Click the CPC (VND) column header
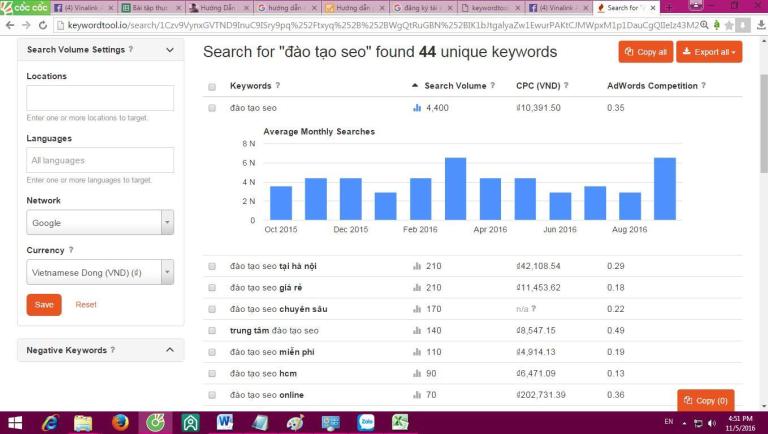The width and height of the screenshot is (768, 434). point(538,86)
